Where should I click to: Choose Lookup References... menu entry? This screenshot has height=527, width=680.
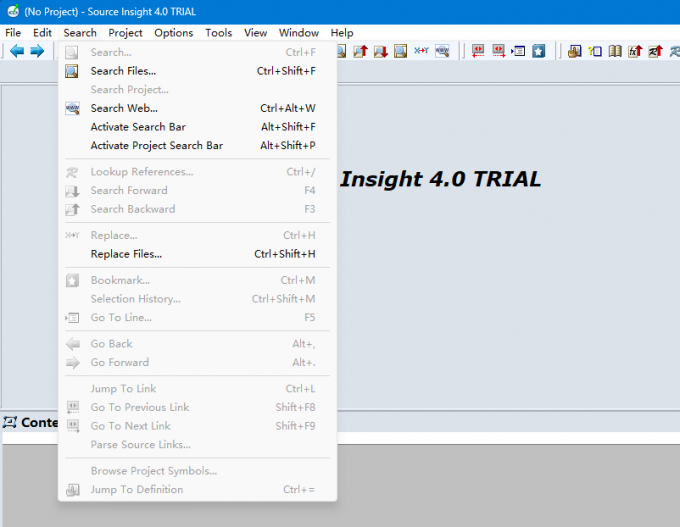[x=197, y=172]
